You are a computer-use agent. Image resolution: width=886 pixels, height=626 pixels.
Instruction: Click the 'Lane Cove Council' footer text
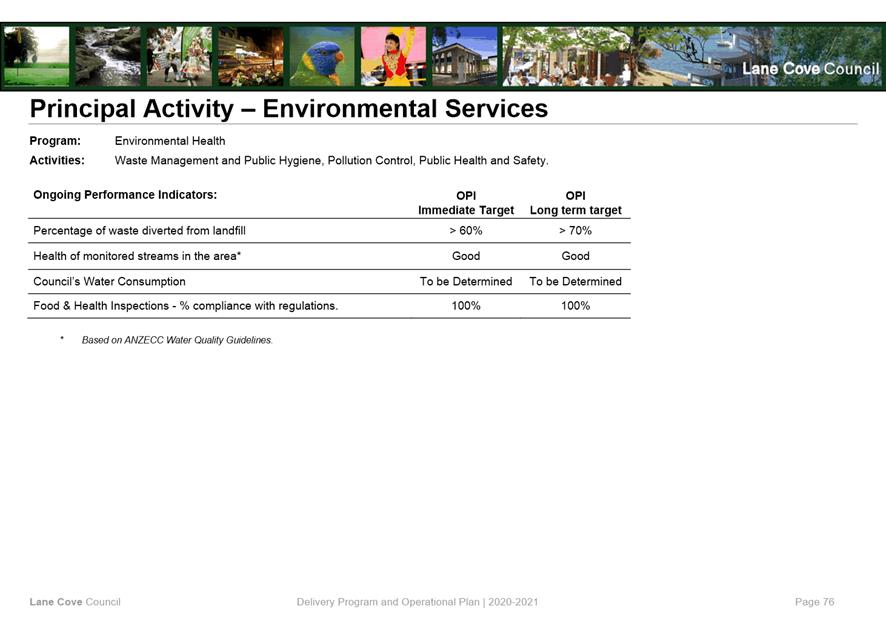[x=75, y=602]
